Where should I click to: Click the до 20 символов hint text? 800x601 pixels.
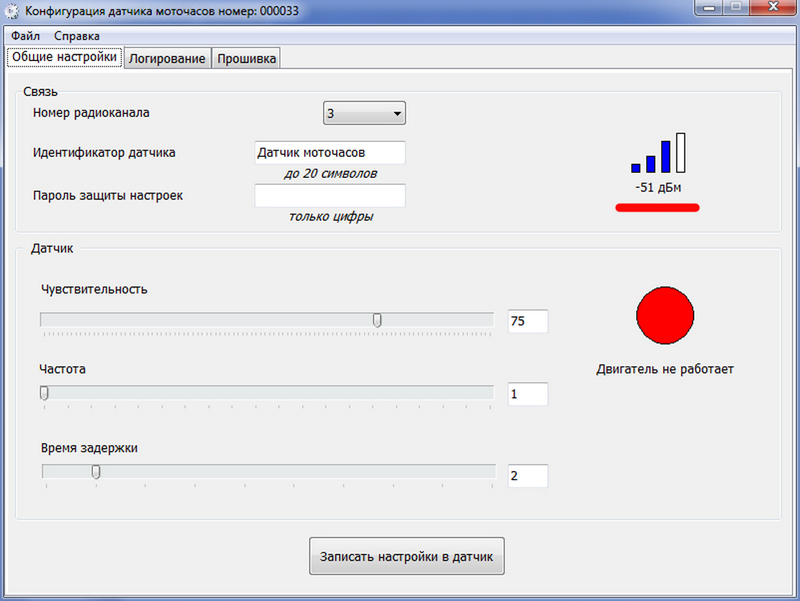pos(330,174)
